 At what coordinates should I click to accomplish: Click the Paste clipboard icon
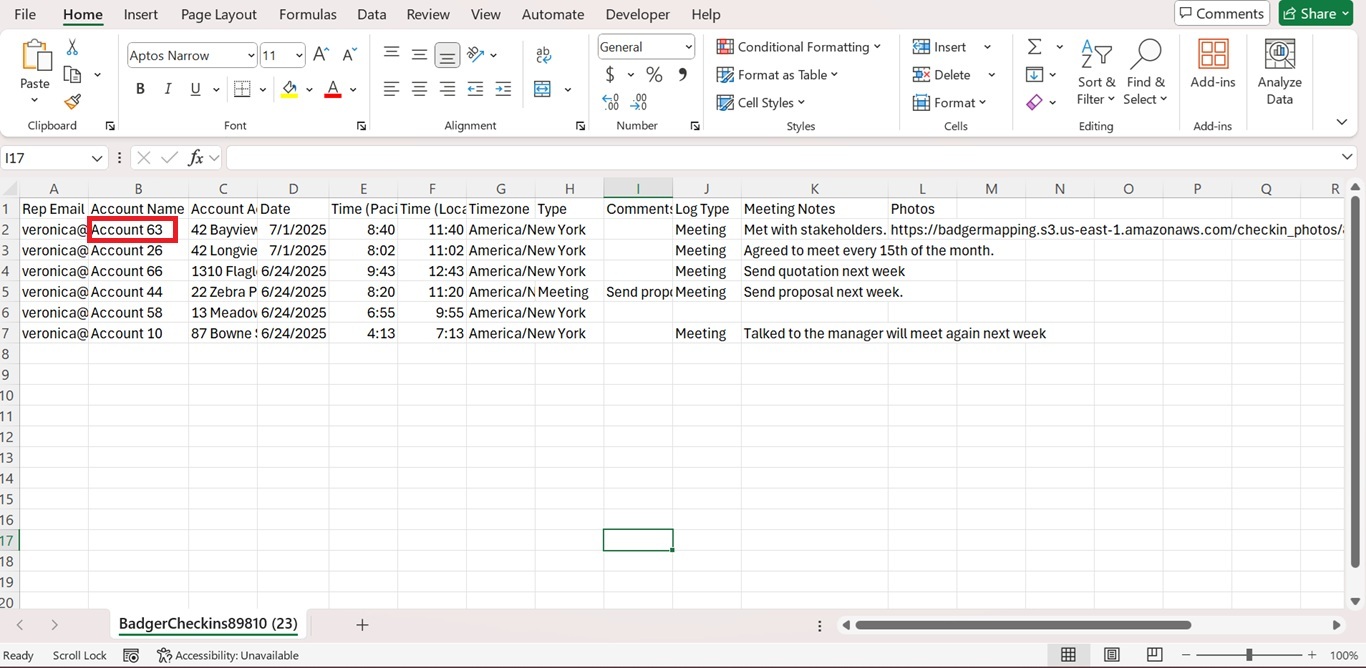(x=35, y=56)
